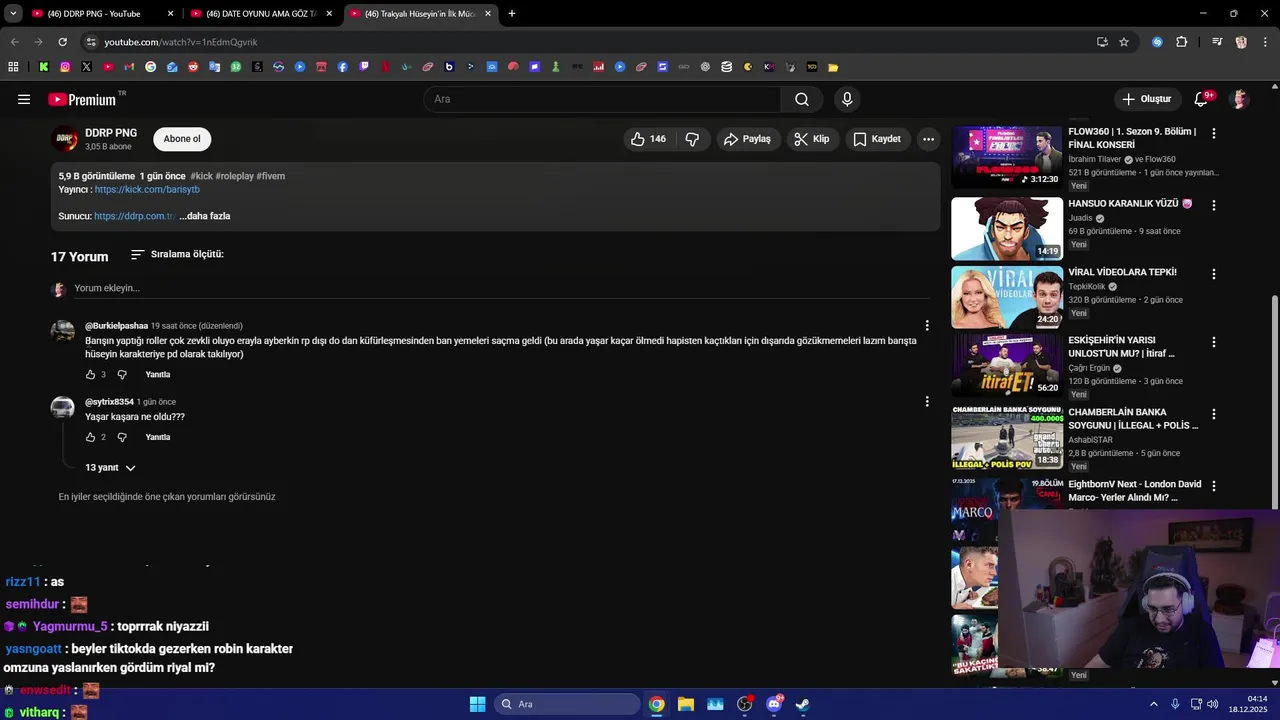Open the Twitch bookmark

[x=364, y=67]
